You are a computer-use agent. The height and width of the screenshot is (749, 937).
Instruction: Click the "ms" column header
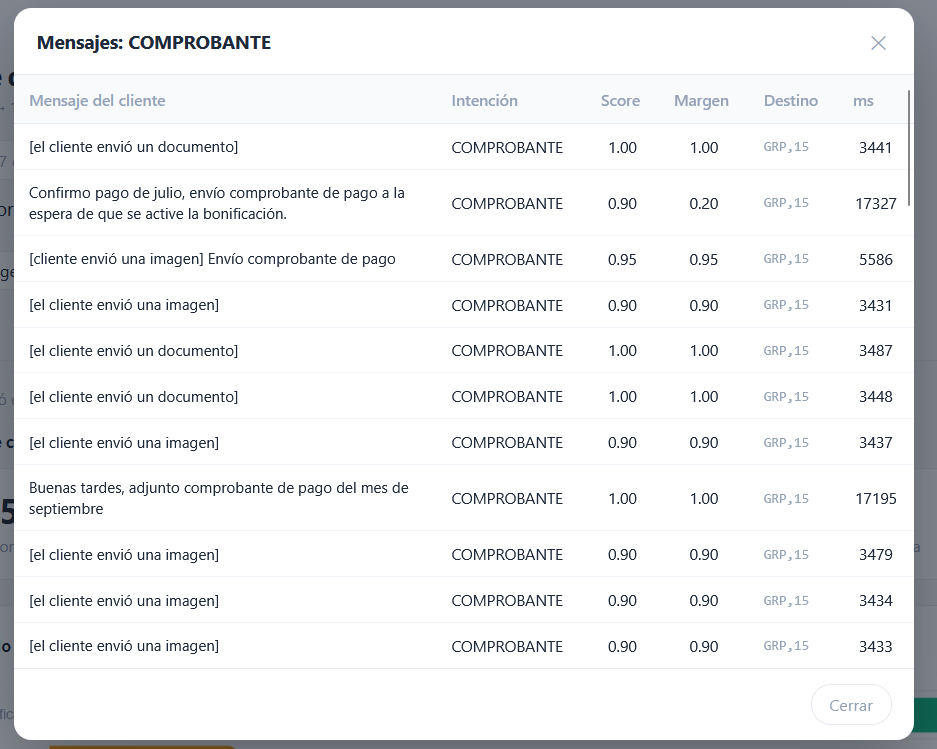(863, 100)
